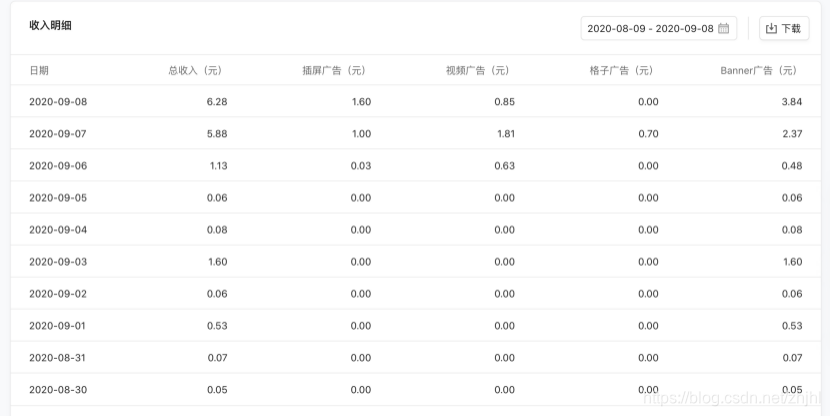Screen dimensions: 830x416
Task: Click video ad value 0.63
Action: click(504, 166)
